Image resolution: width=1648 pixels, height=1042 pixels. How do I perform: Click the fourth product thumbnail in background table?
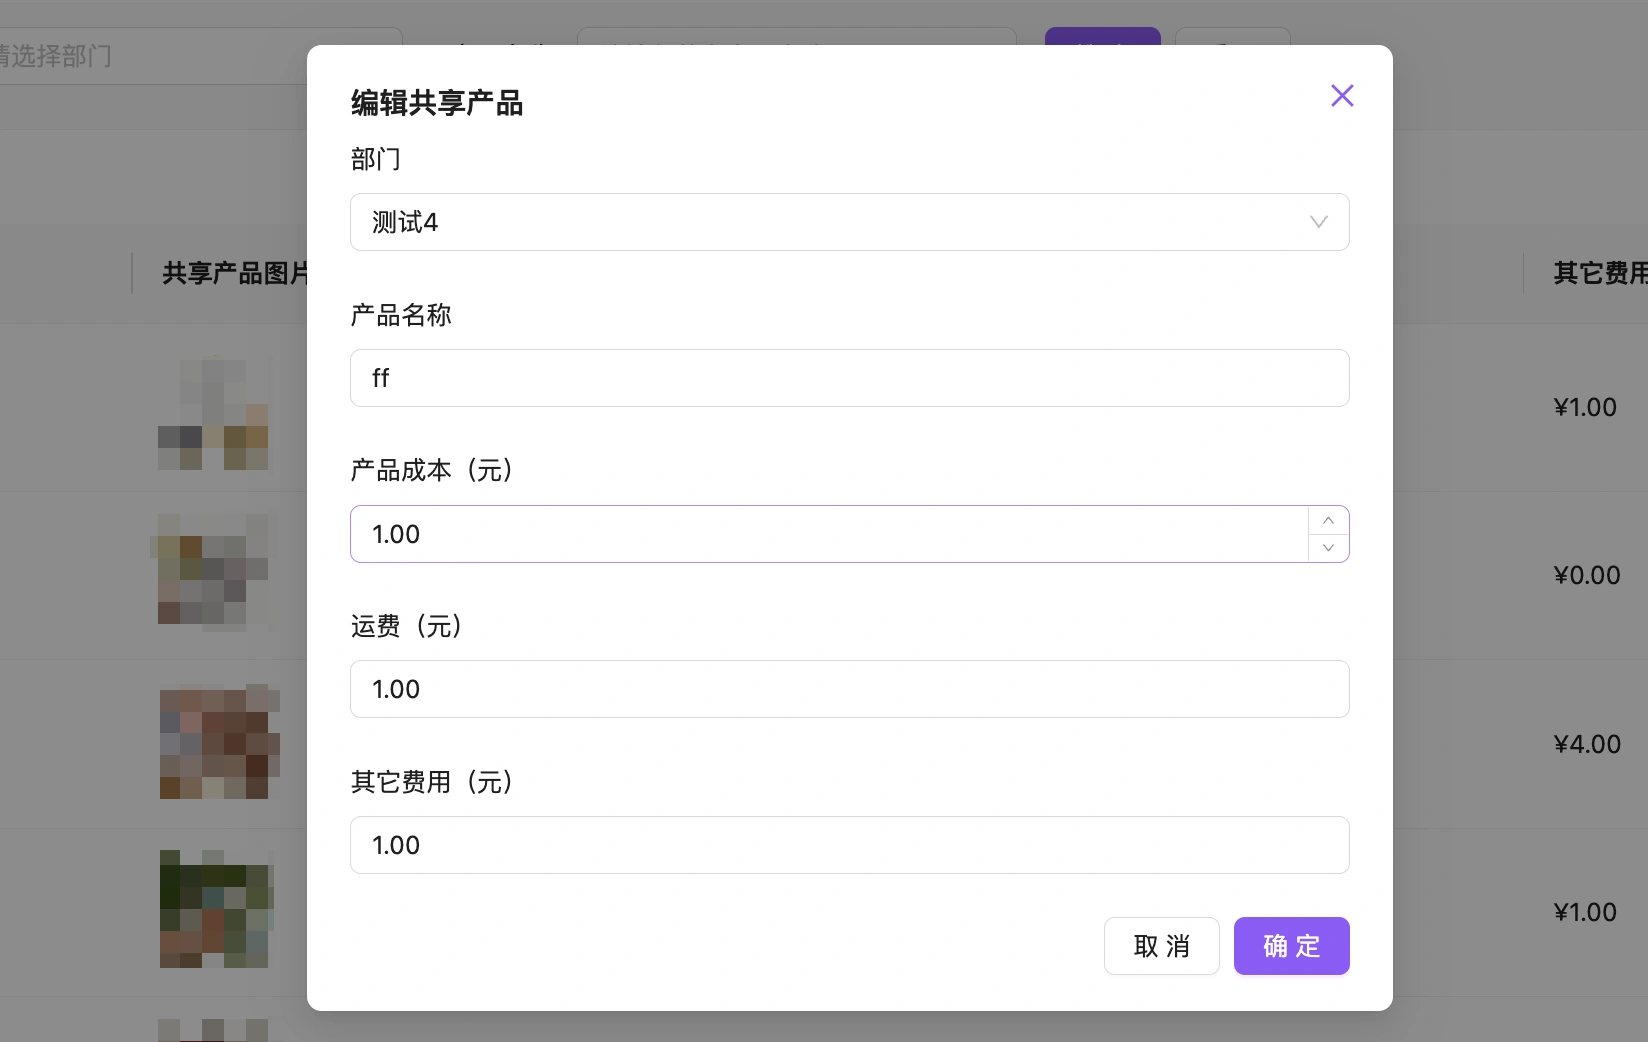coord(216,909)
